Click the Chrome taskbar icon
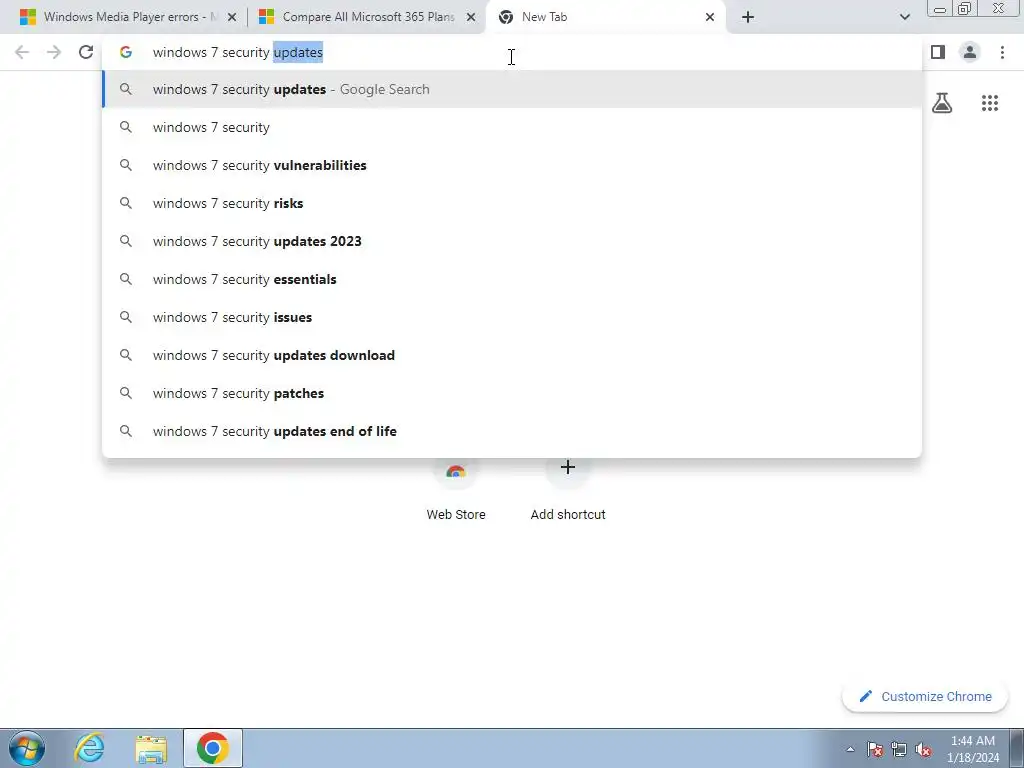 pos(212,748)
